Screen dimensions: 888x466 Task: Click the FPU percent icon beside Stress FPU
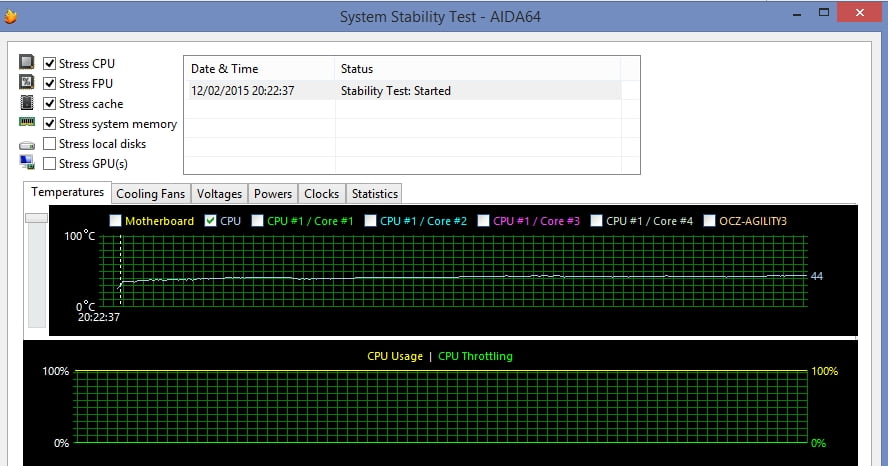[x=26, y=82]
